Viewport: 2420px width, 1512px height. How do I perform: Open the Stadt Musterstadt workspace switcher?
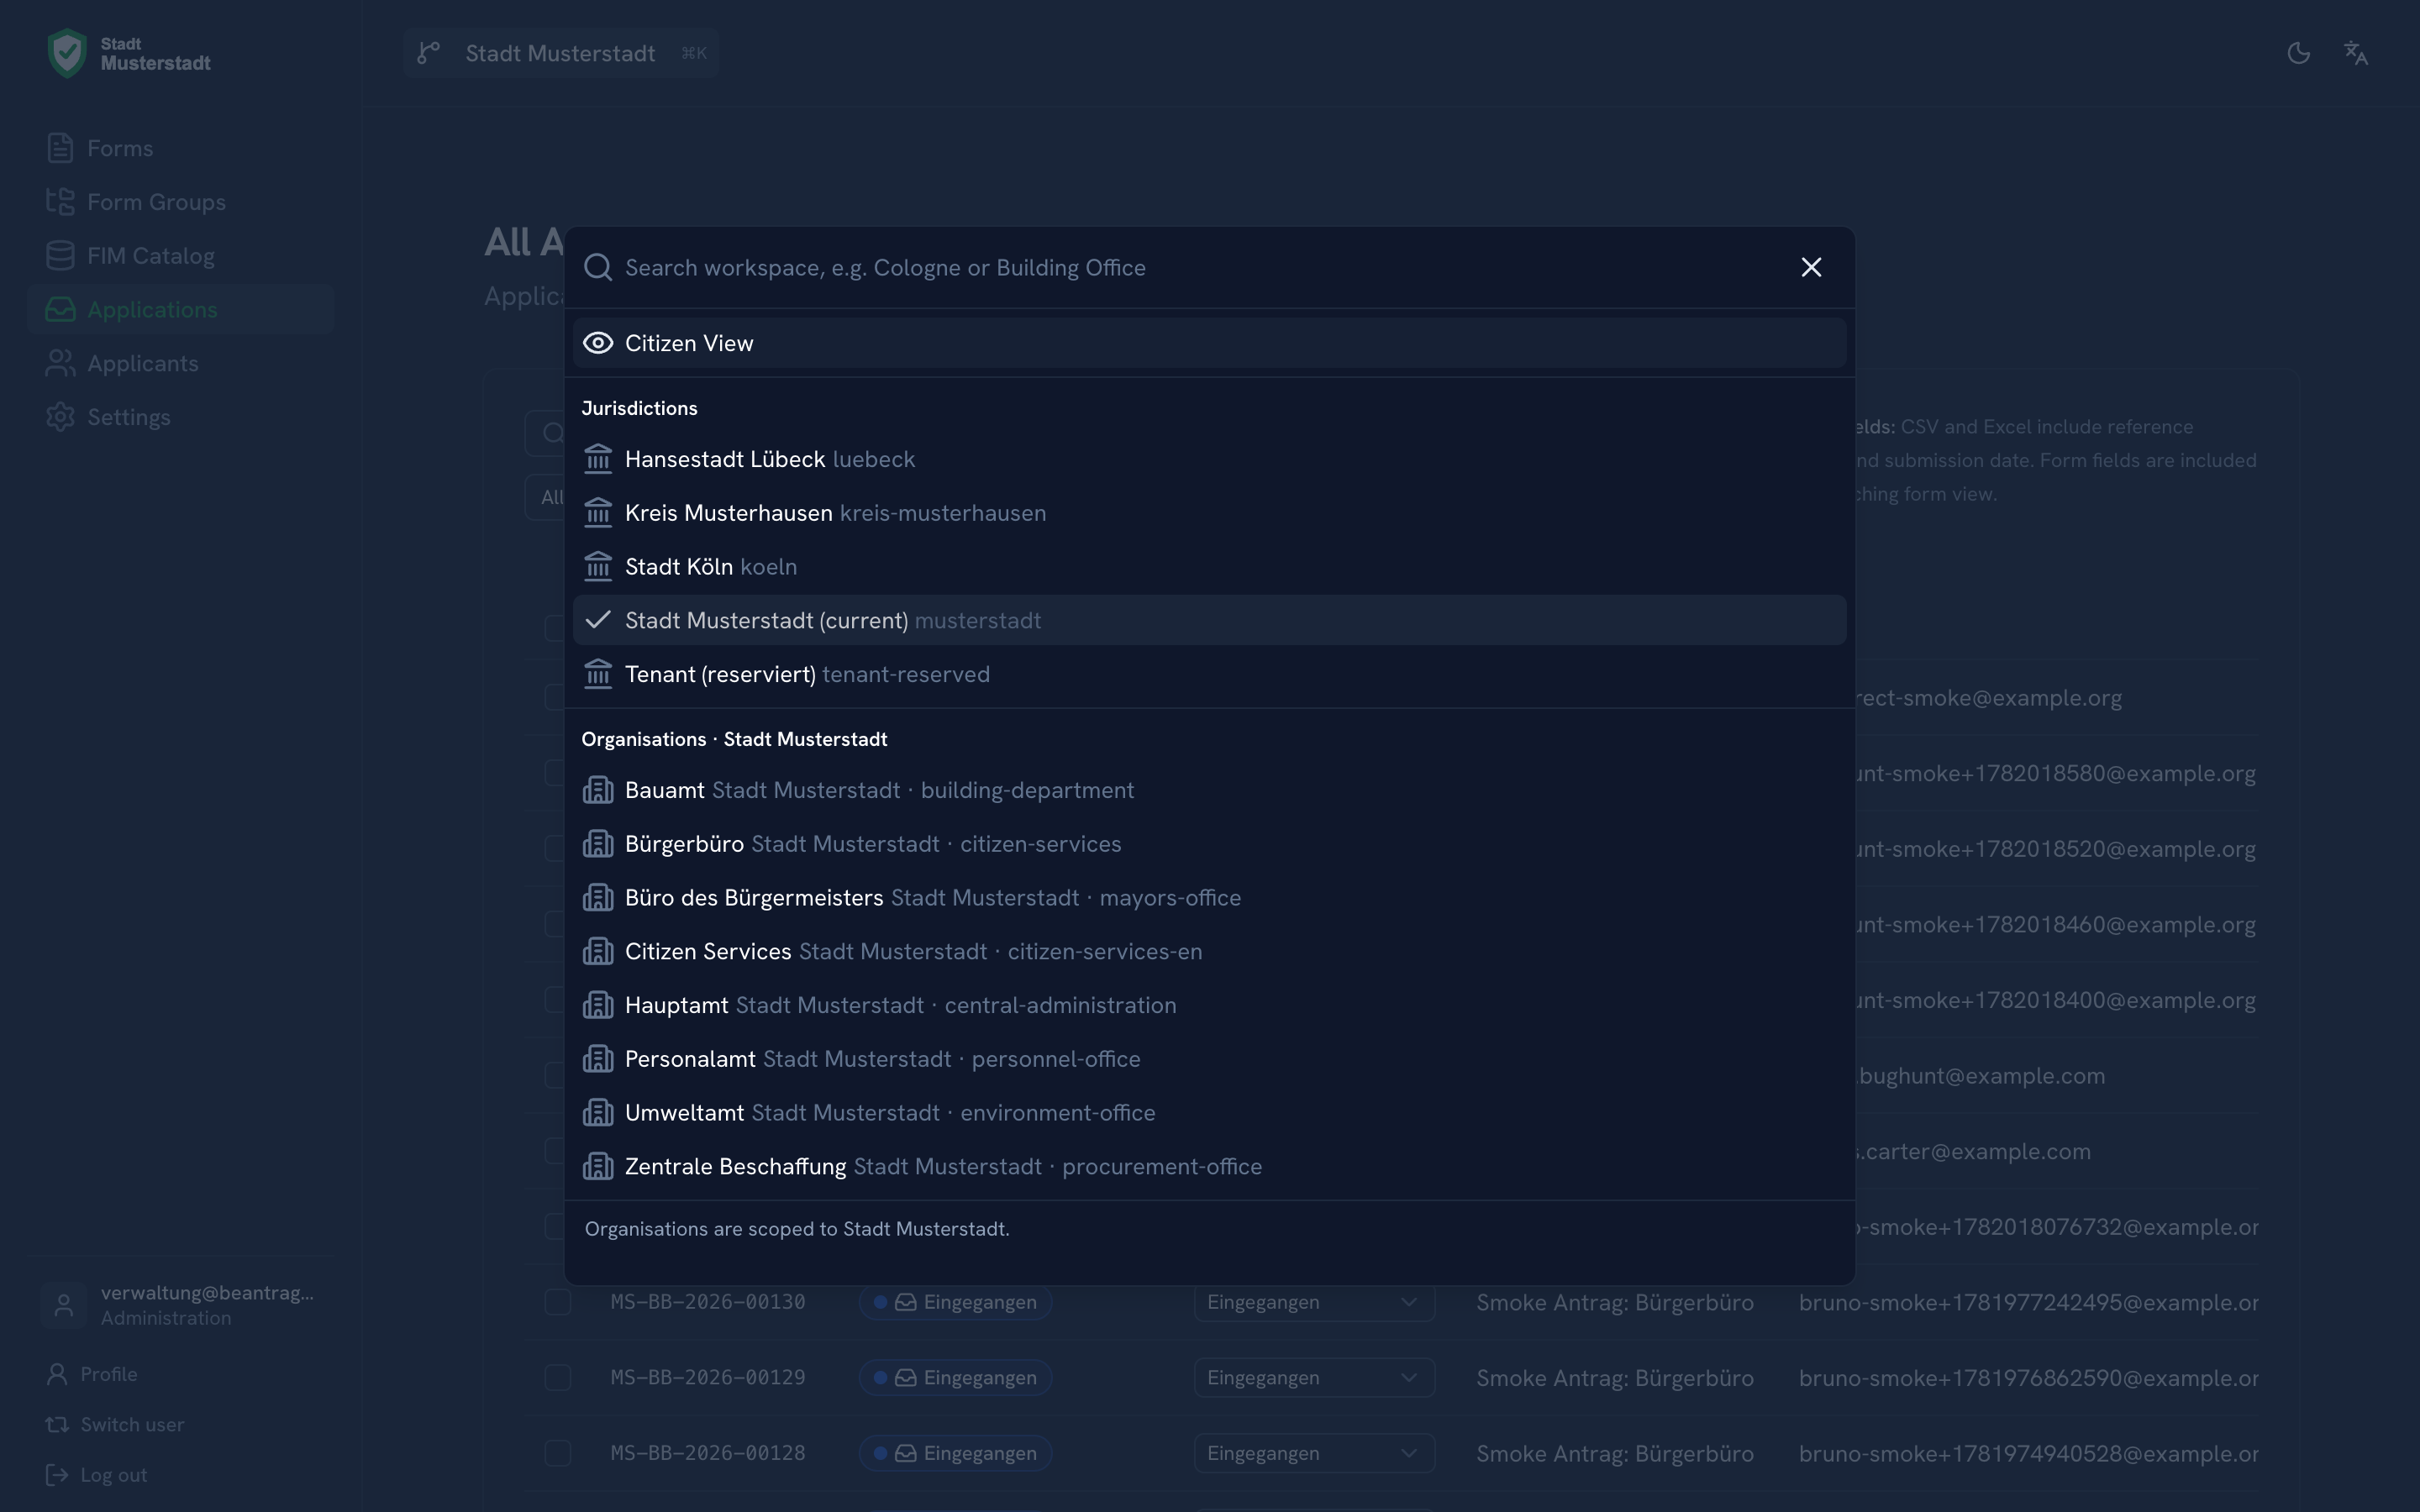(561, 53)
